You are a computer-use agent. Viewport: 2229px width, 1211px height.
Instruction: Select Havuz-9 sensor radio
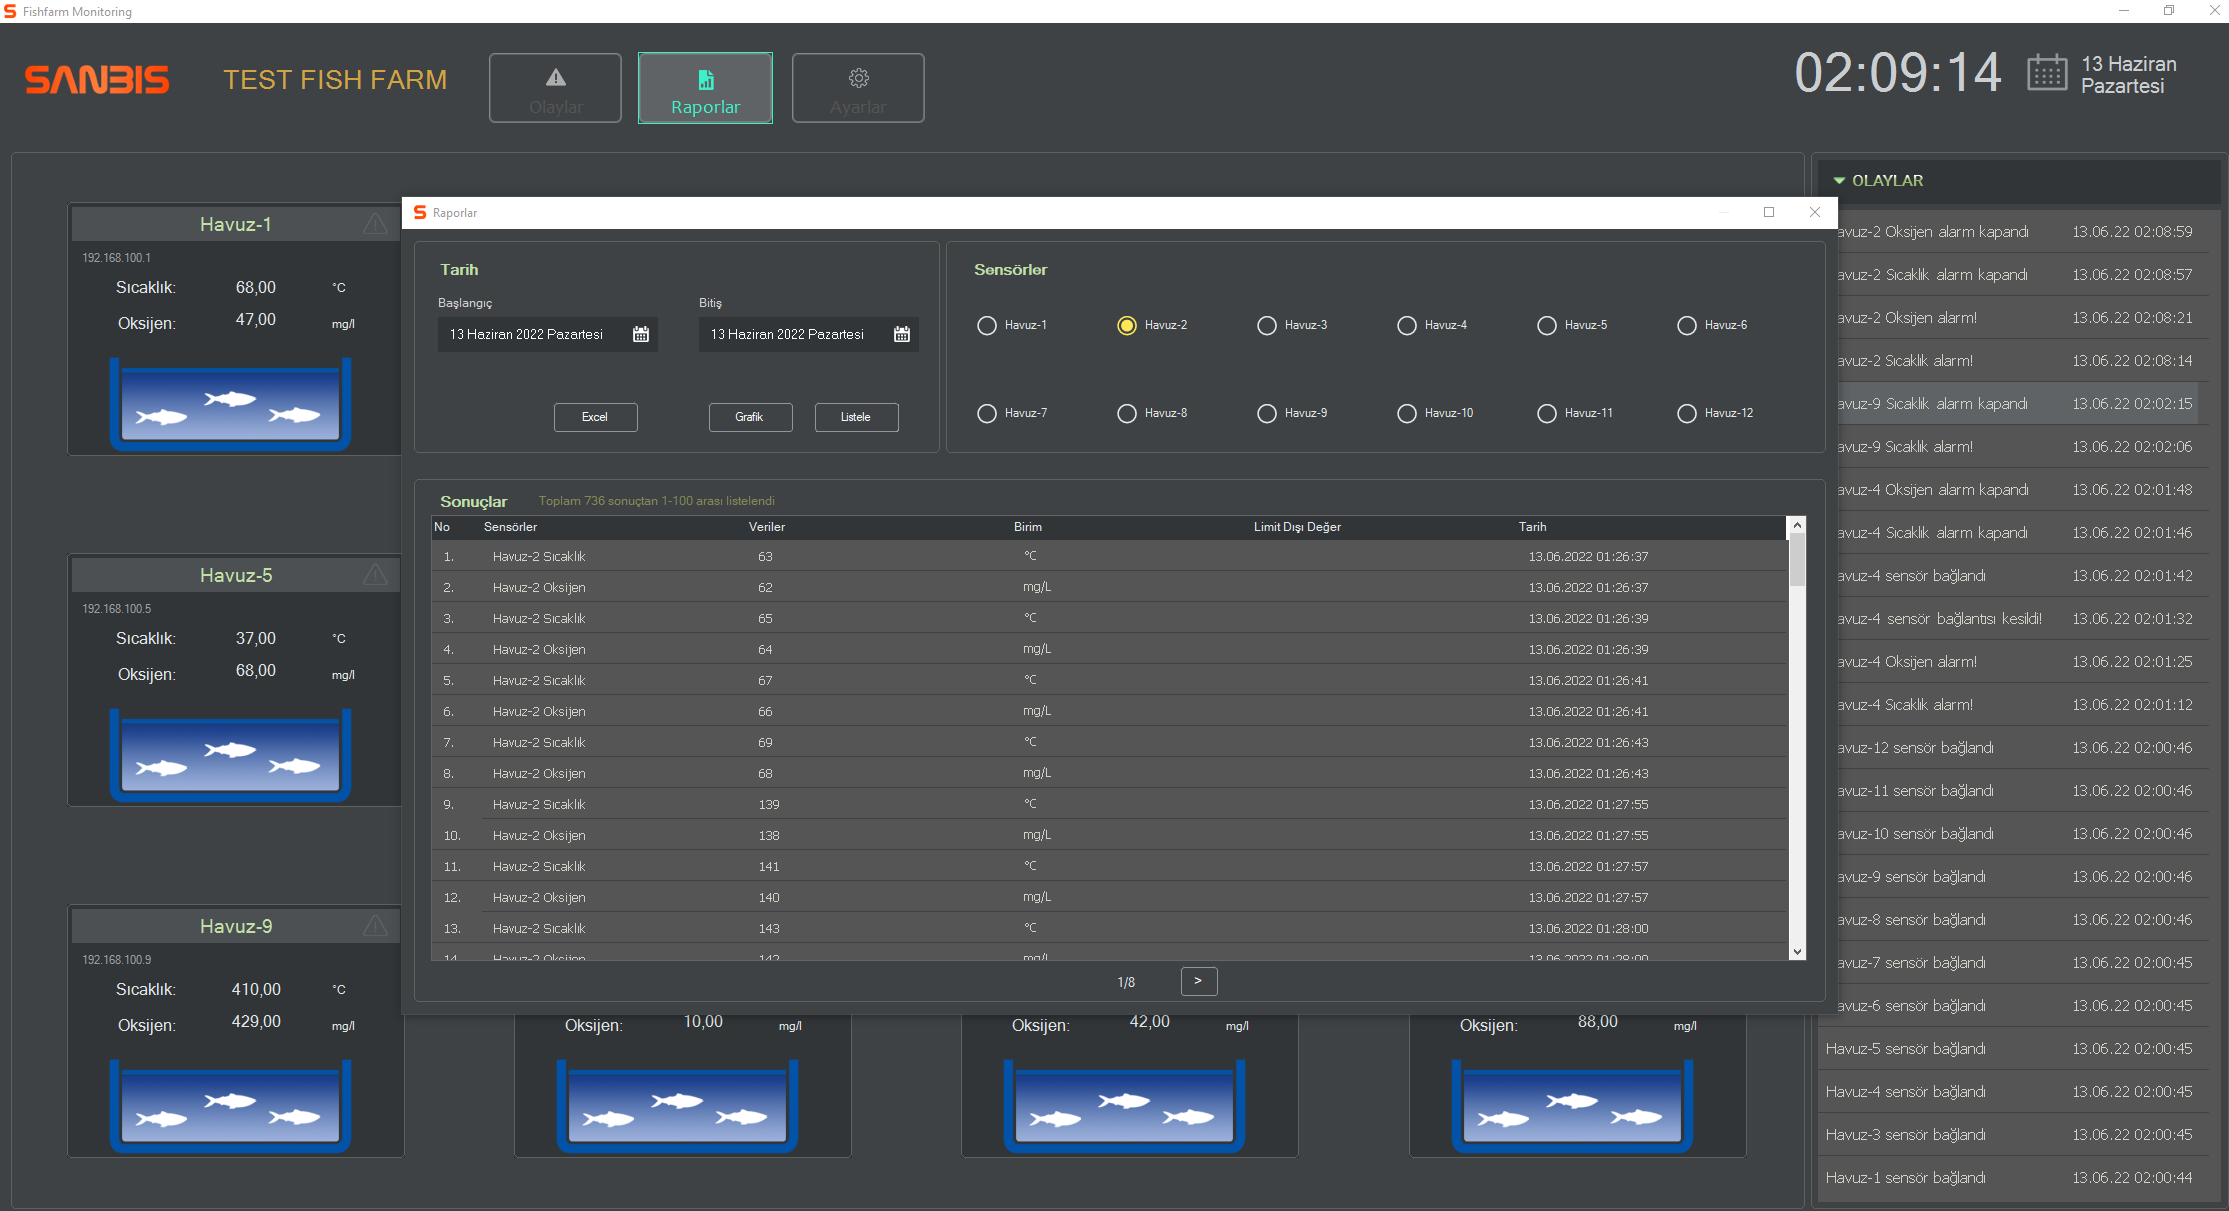coord(1267,413)
